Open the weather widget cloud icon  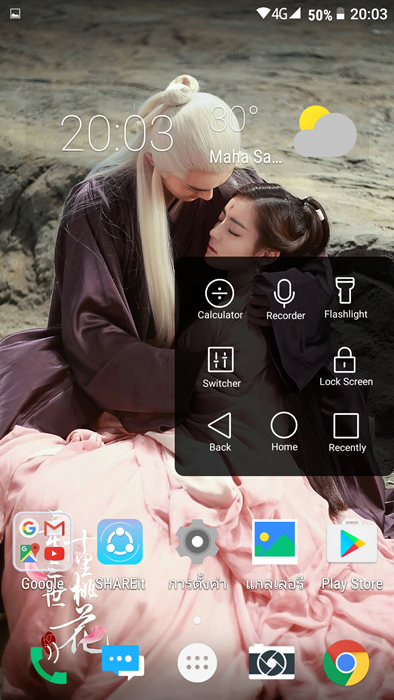tap(325, 131)
